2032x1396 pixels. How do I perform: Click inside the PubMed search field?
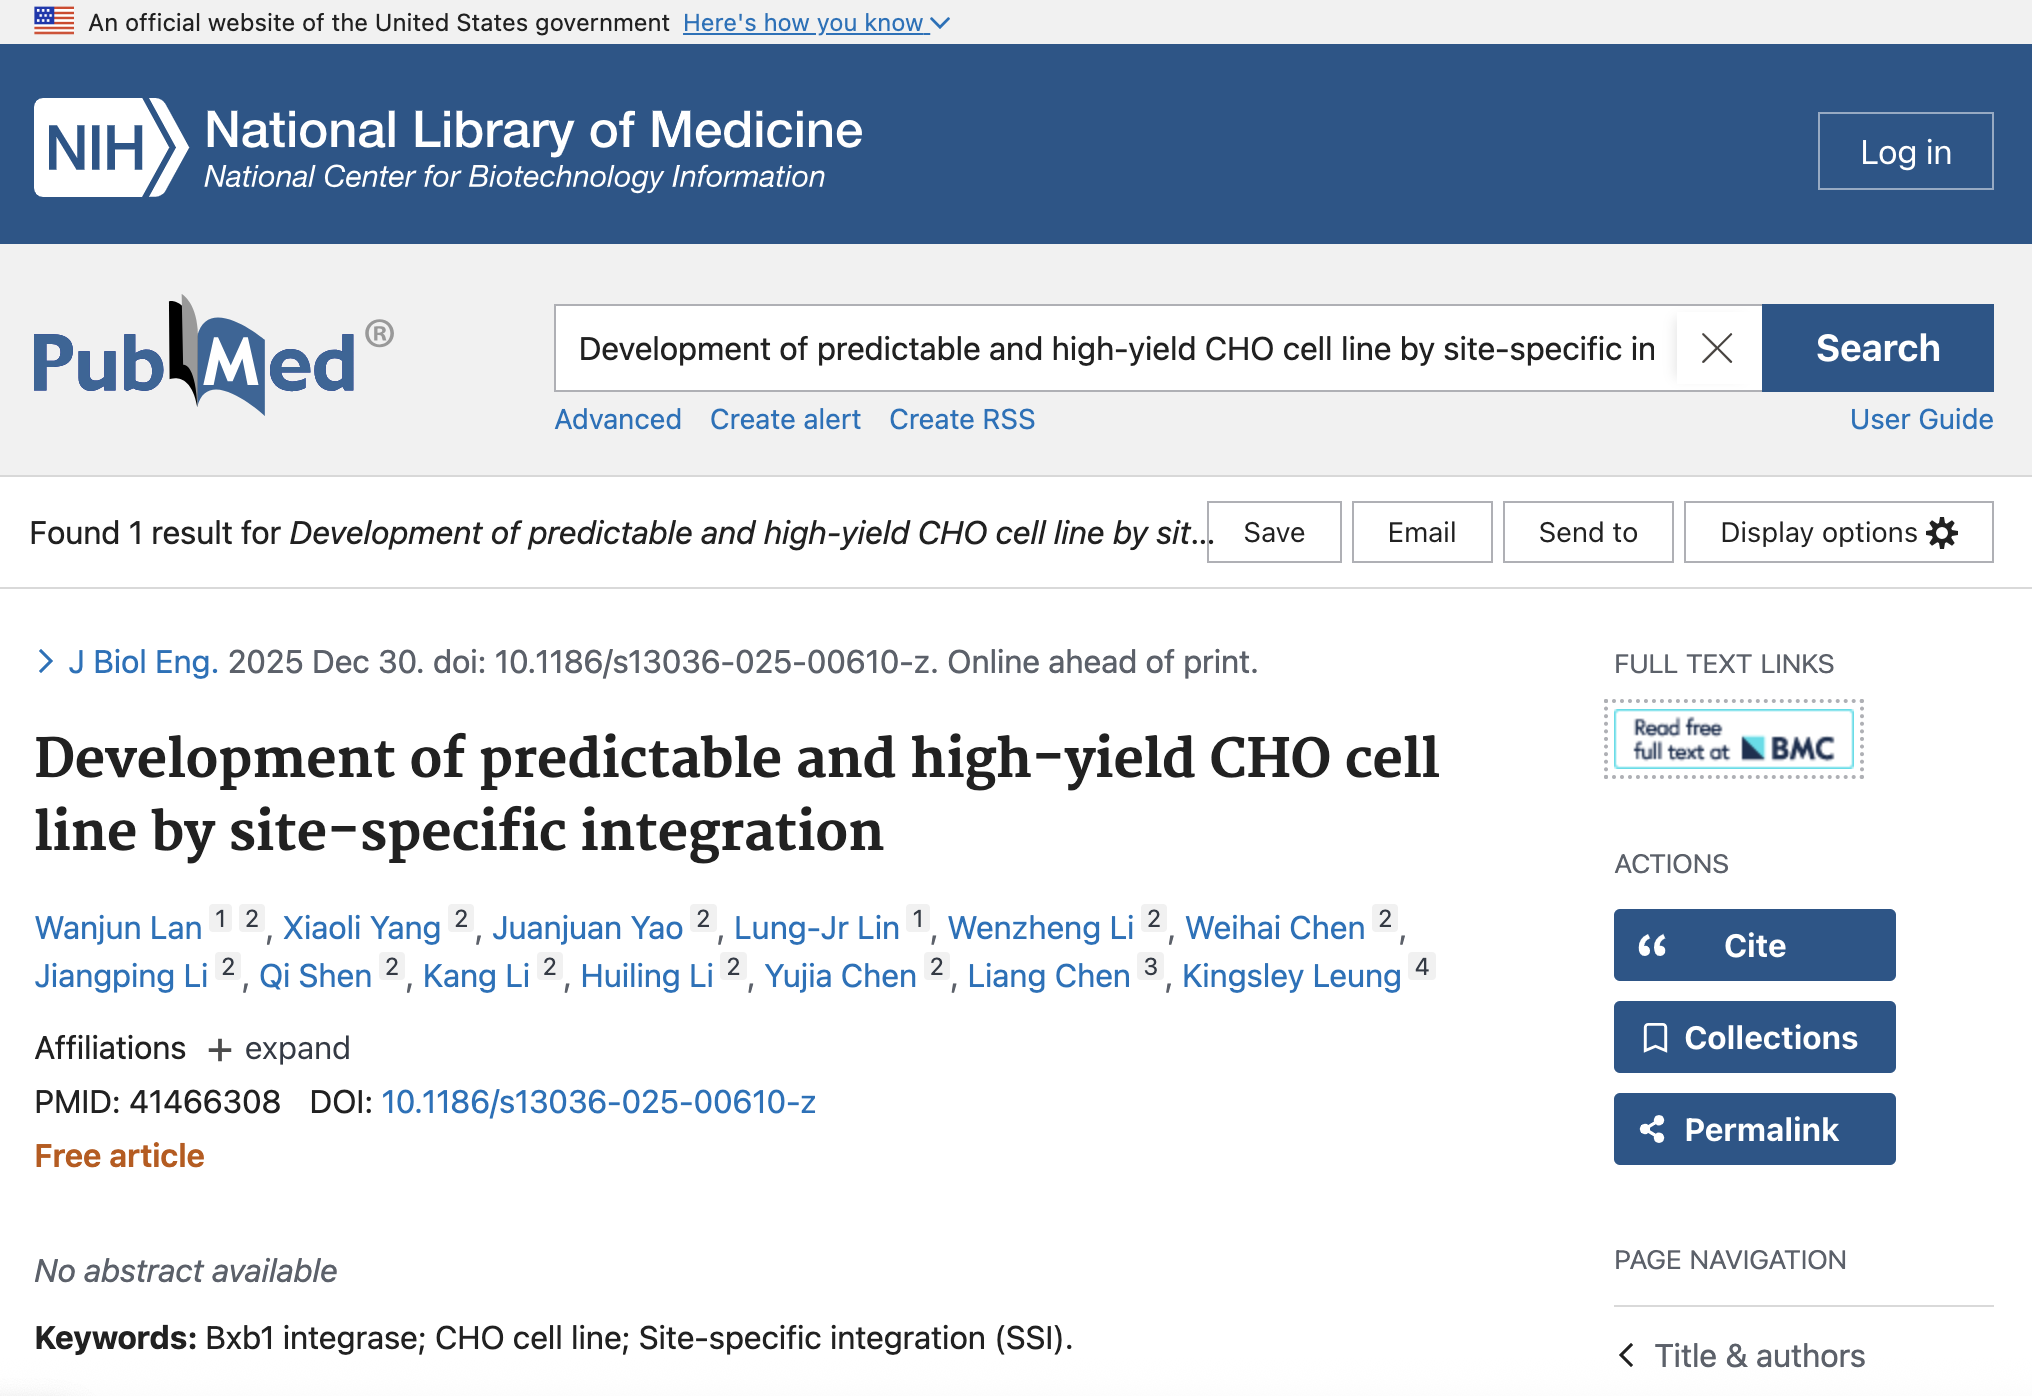pyautogui.click(x=1115, y=348)
